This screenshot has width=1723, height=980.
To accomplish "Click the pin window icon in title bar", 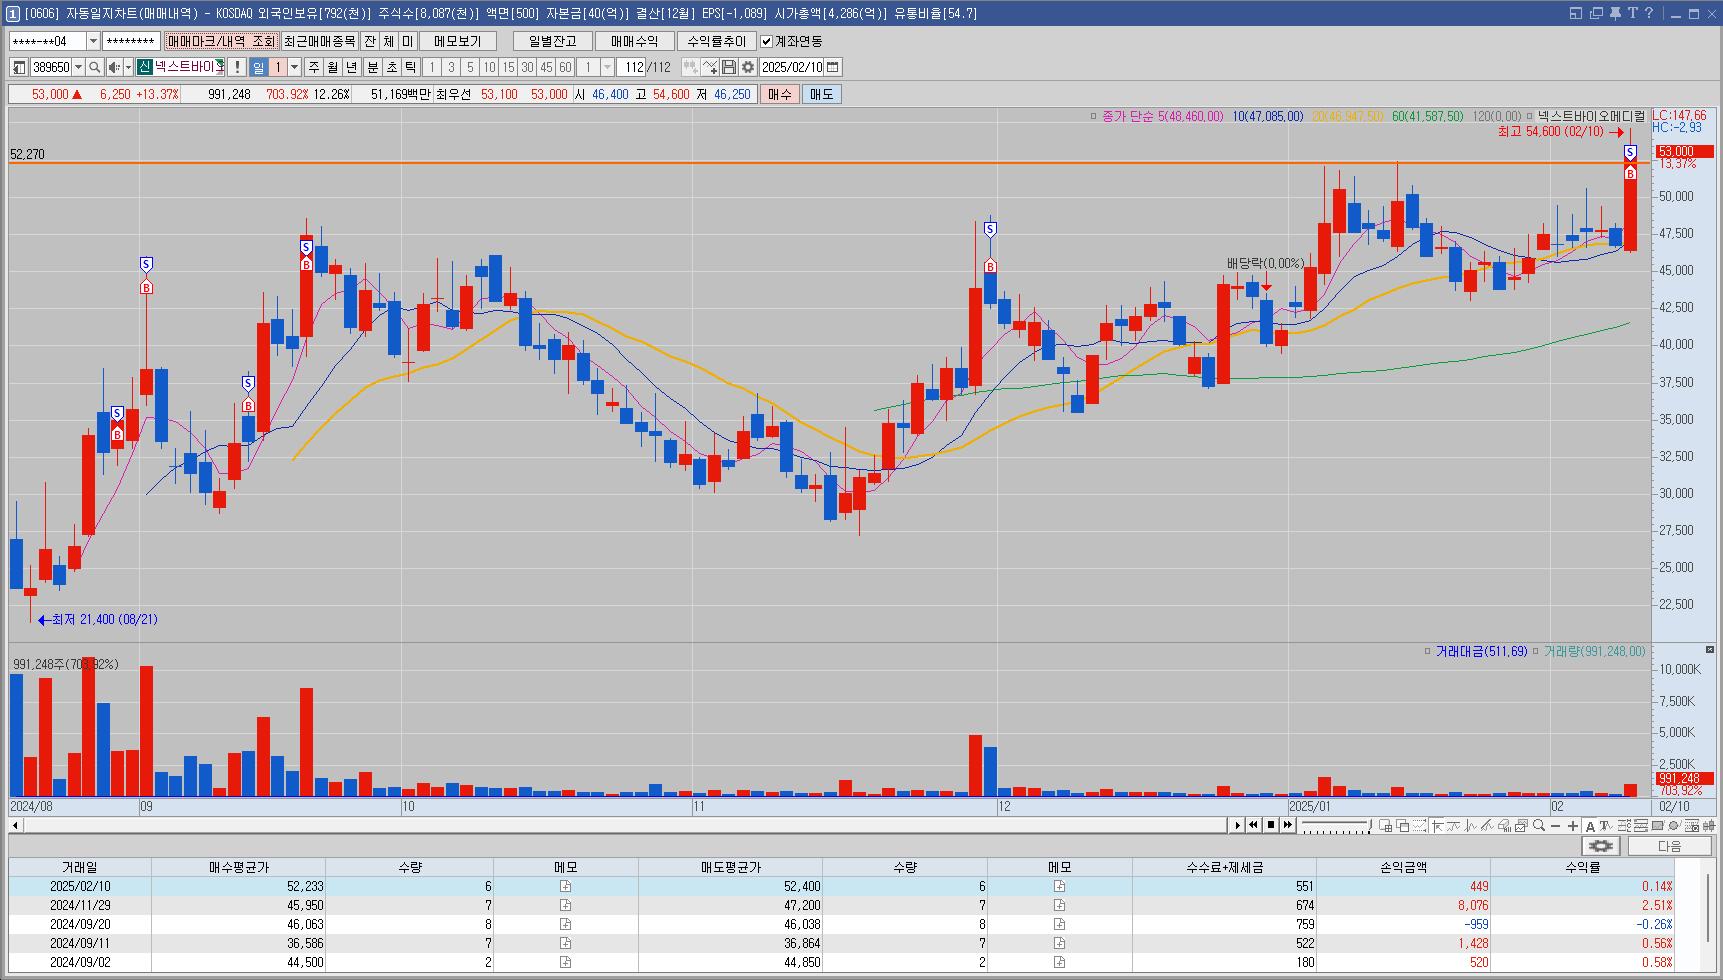I will [1615, 13].
